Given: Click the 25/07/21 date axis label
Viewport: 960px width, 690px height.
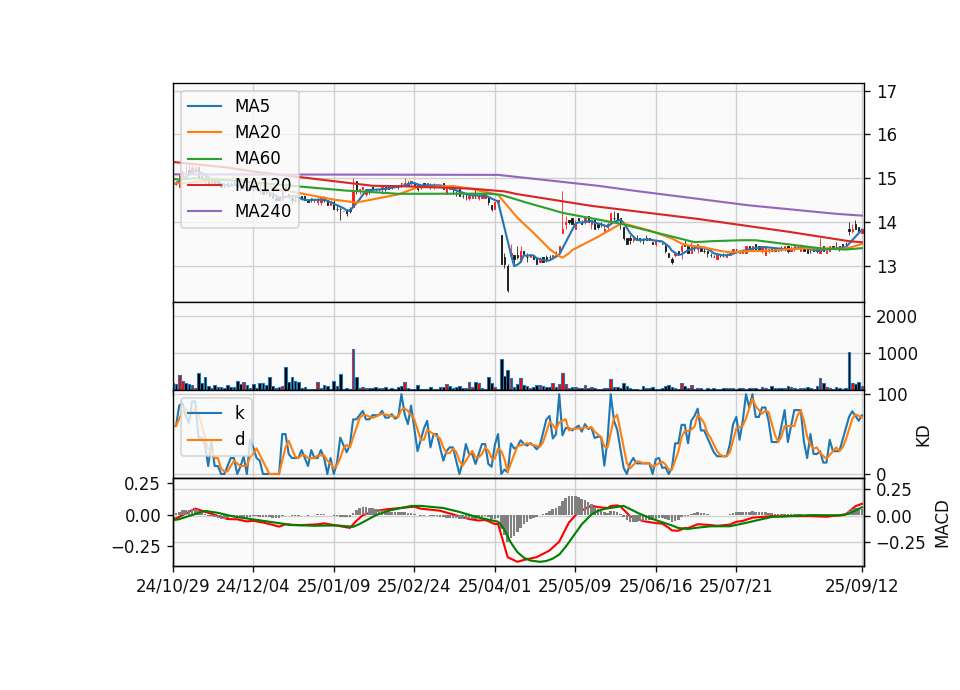Looking at the screenshot, I should (736, 586).
